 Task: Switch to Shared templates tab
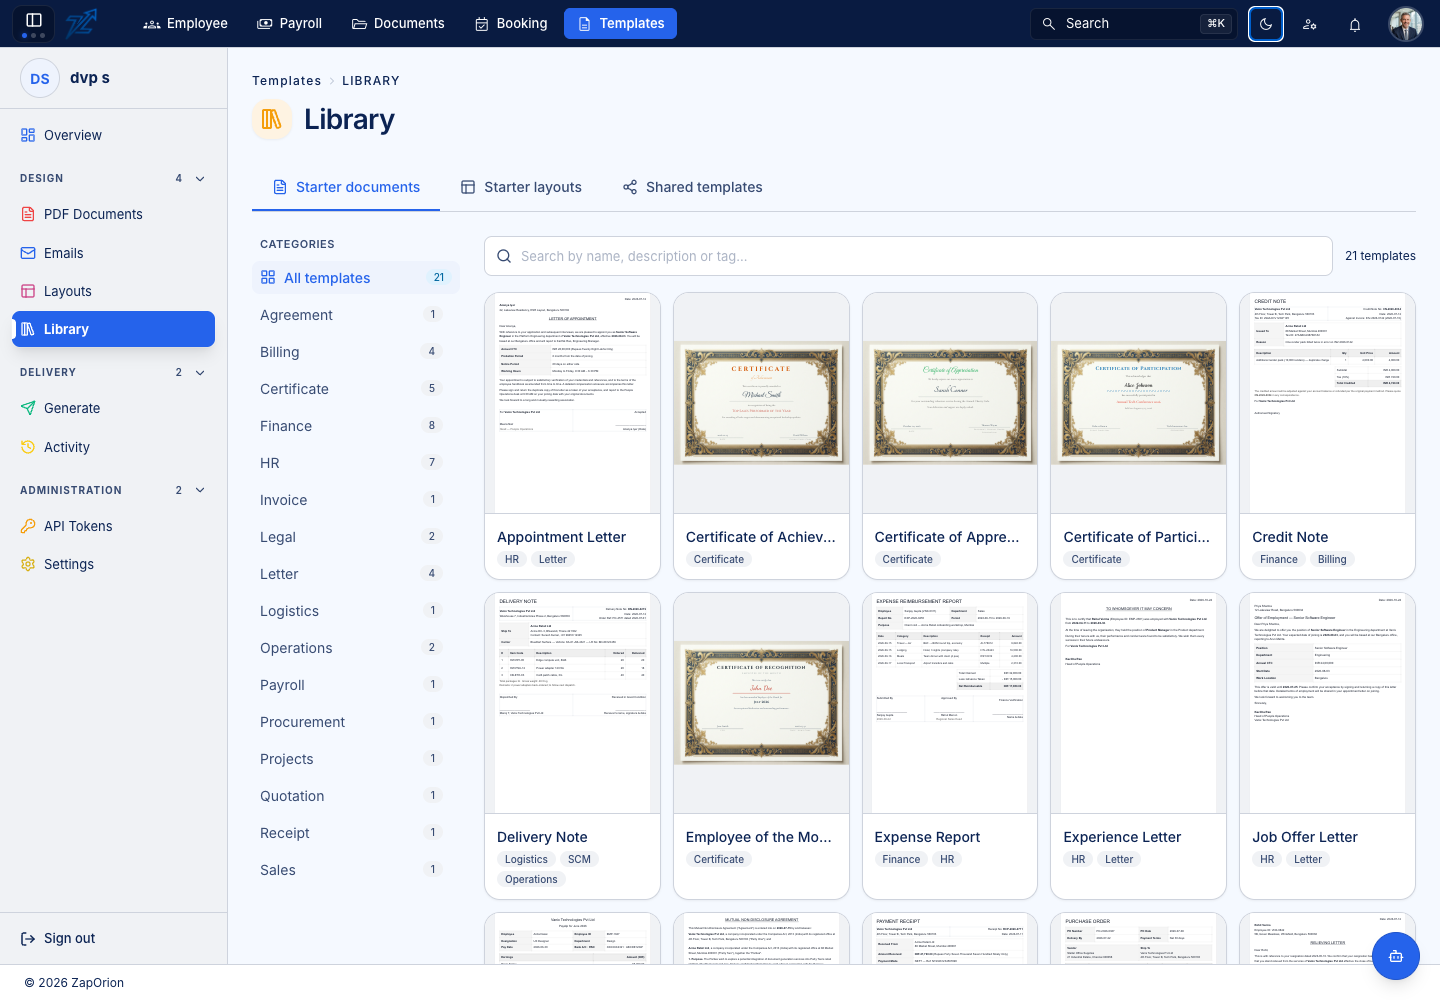(692, 187)
